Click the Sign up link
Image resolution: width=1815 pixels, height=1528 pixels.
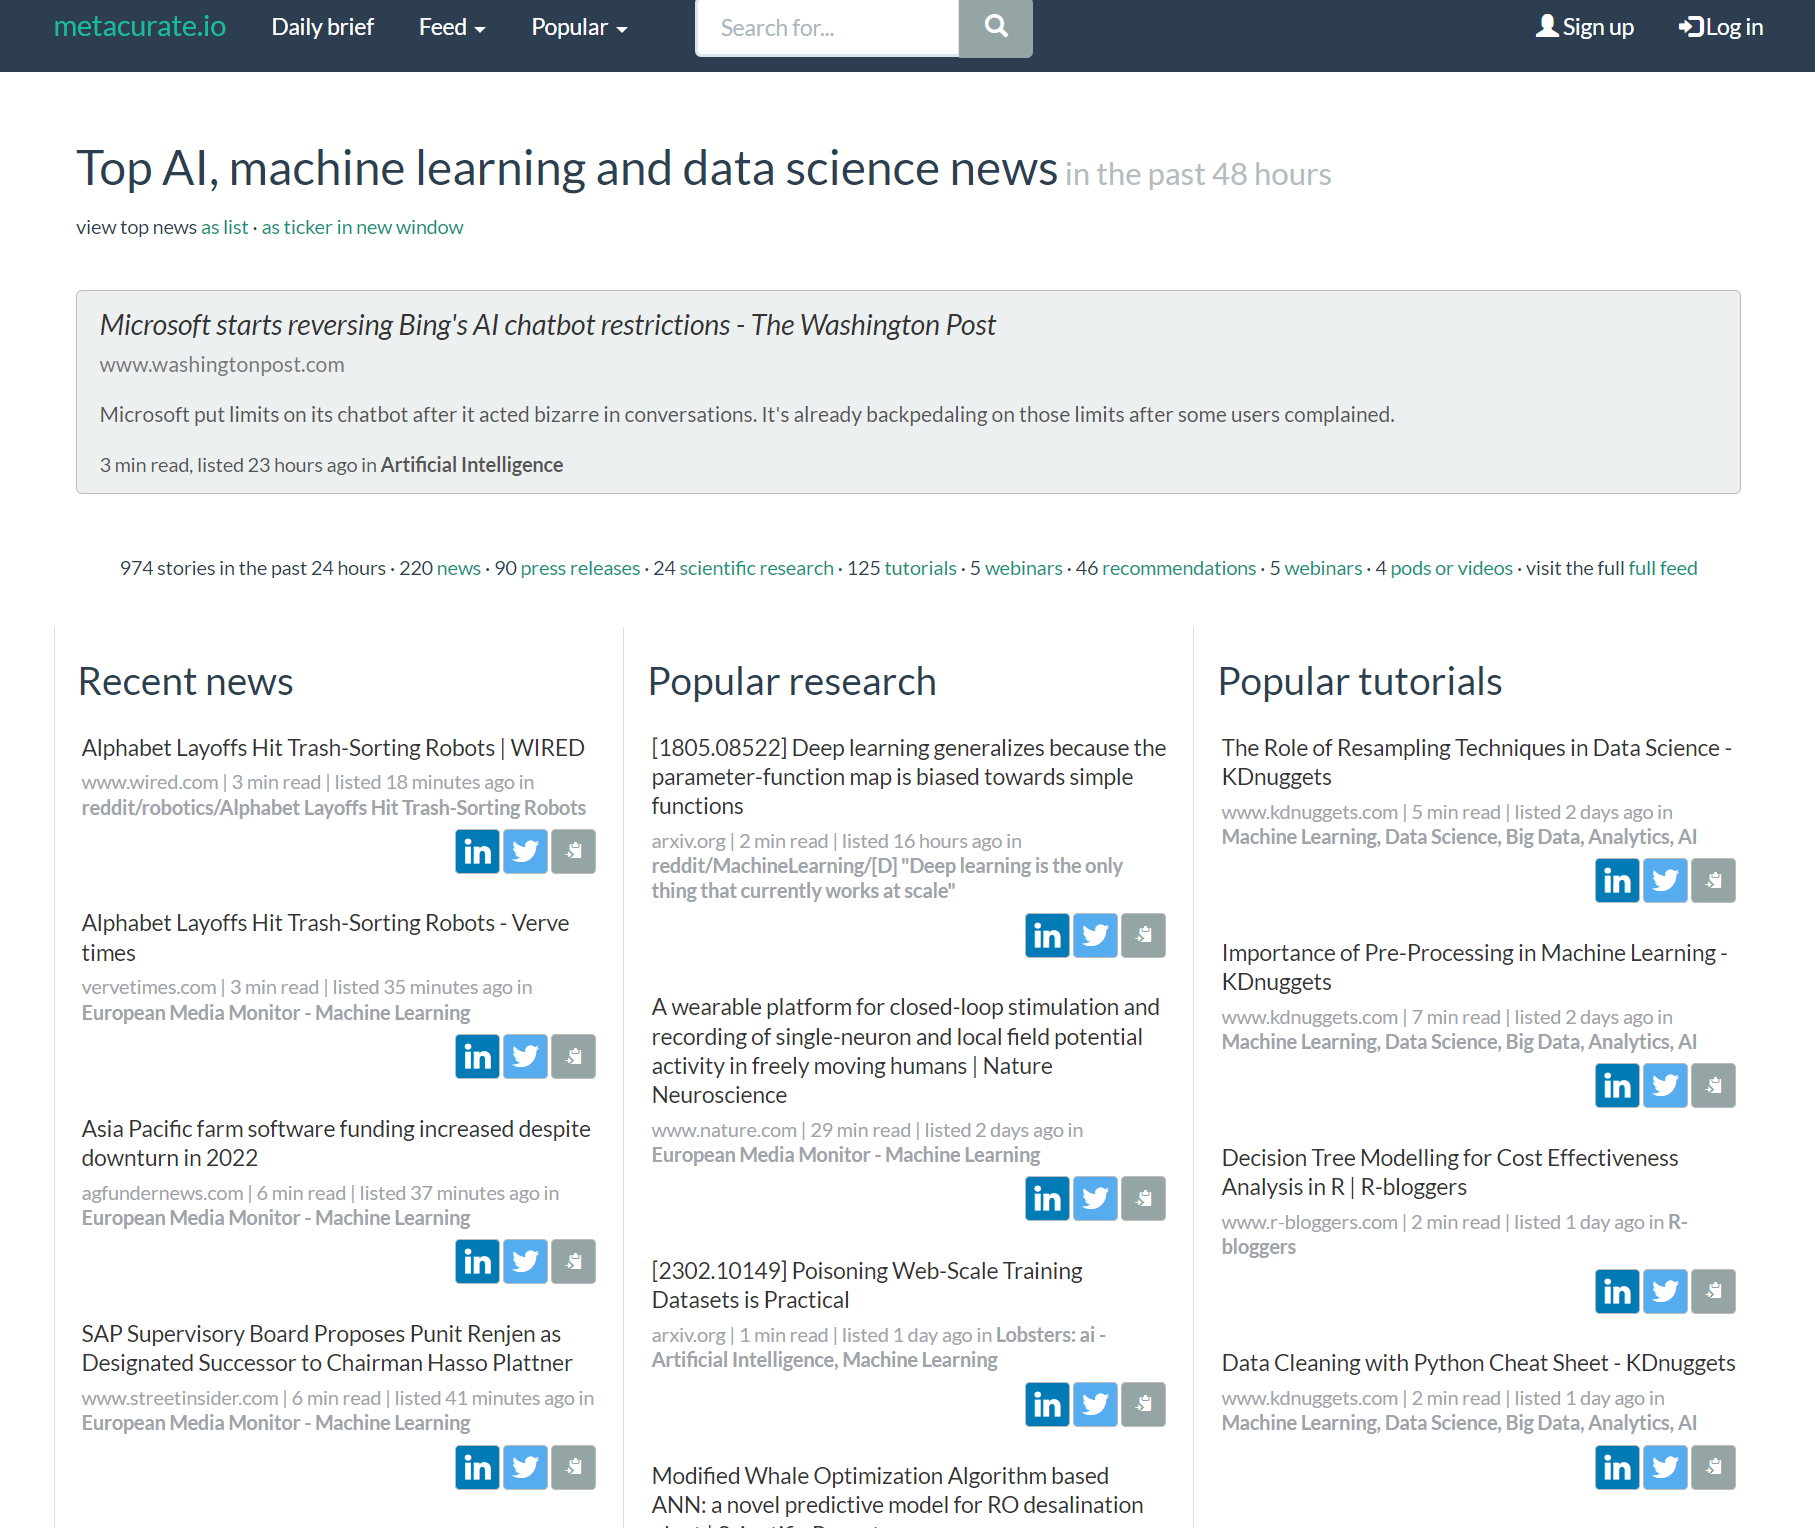1585,27
